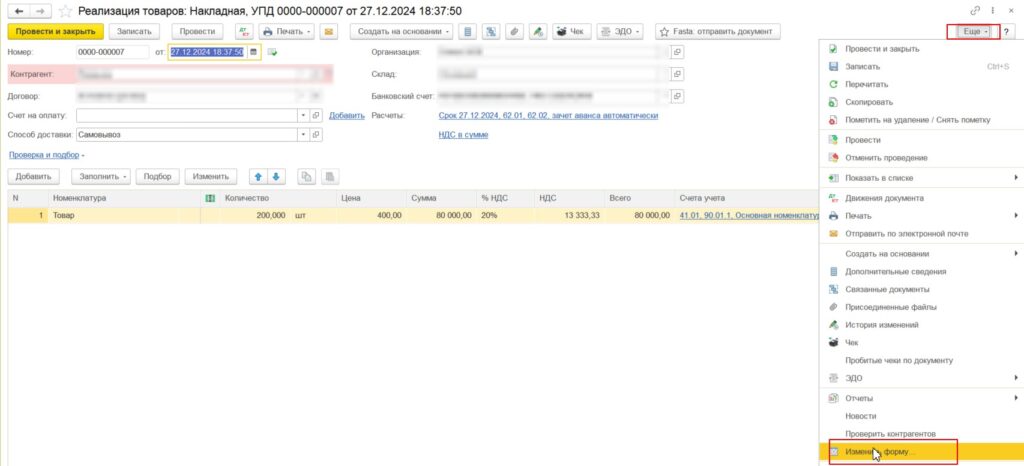Expand the Показать в списке submenu
1024x466 pixels.
pyautogui.click(x=921, y=178)
